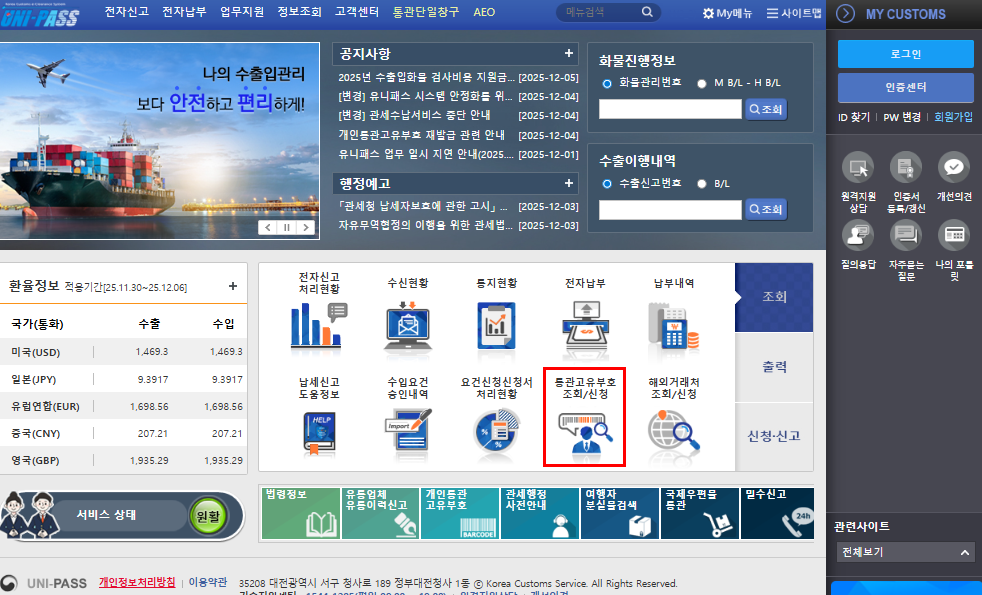Click 인증서 등록/갱신 icon
982x595 pixels.
[x=906, y=167]
